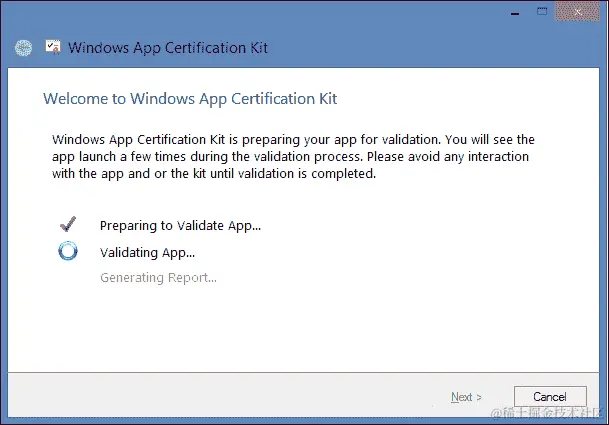This screenshot has width=609, height=425.
Task: Click the "Windows App Certification Kit" title bar text
Action: pos(168,48)
